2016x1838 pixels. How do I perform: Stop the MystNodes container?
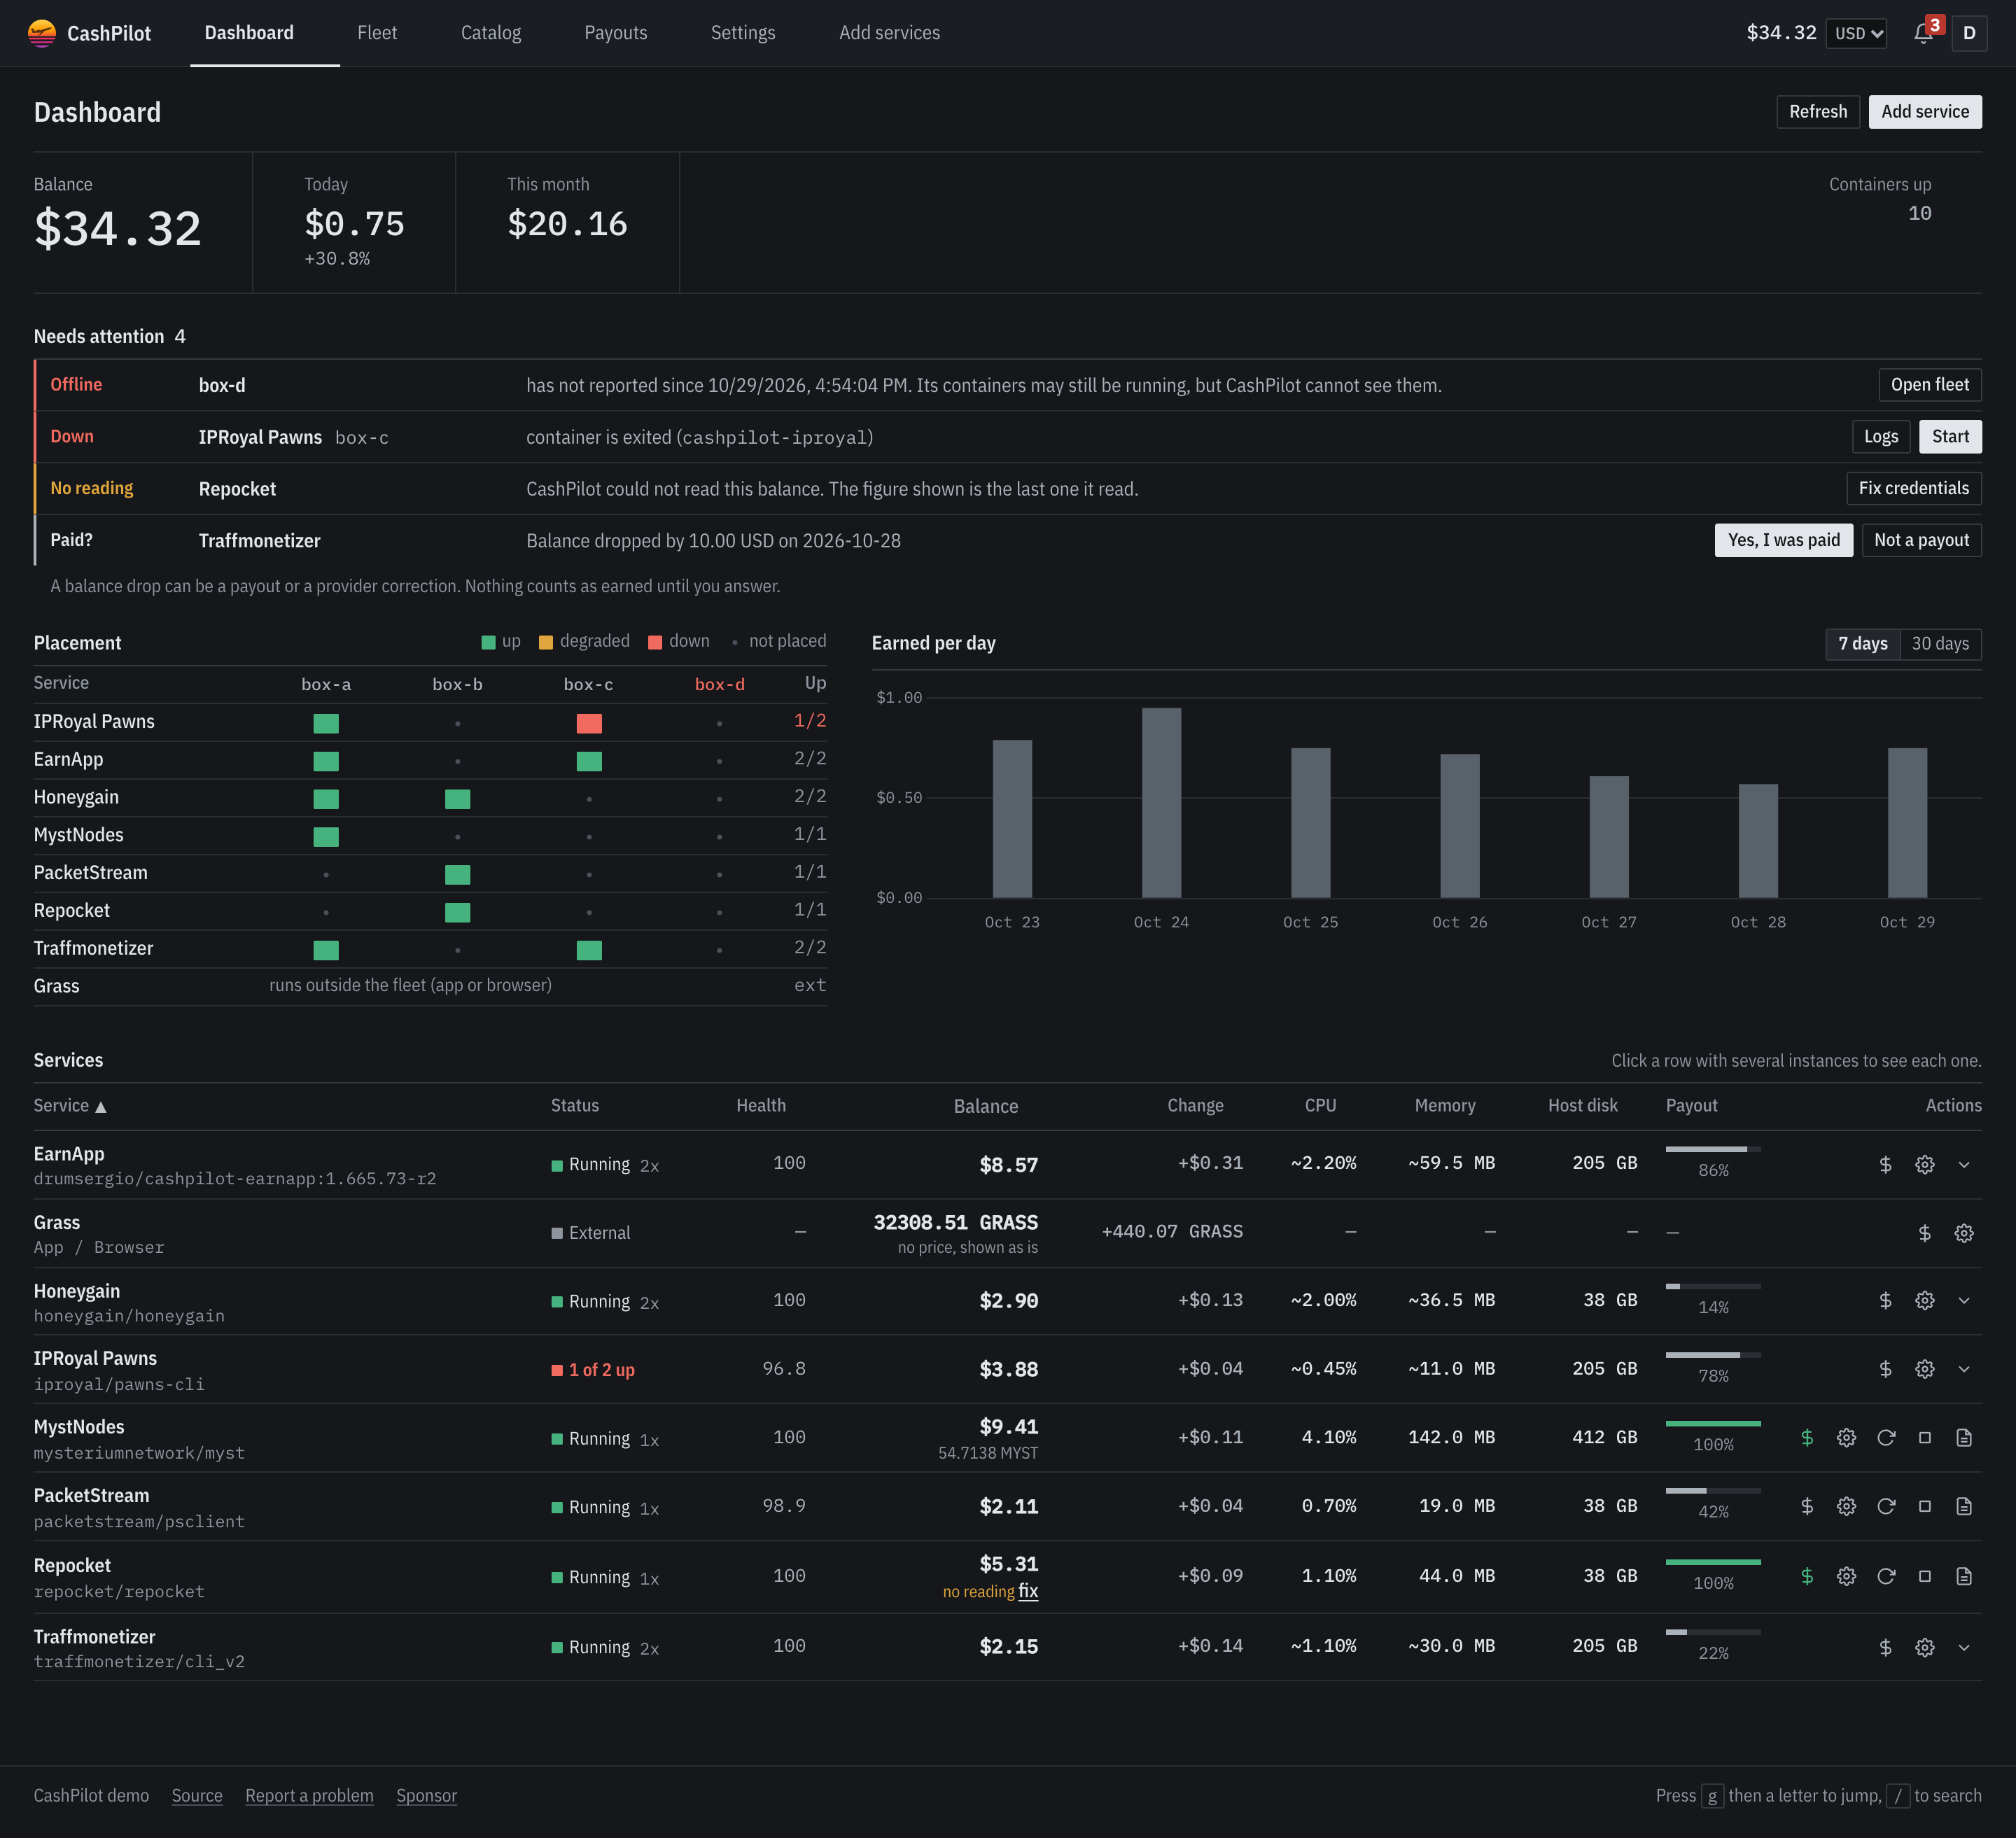click(1925, 1437)
